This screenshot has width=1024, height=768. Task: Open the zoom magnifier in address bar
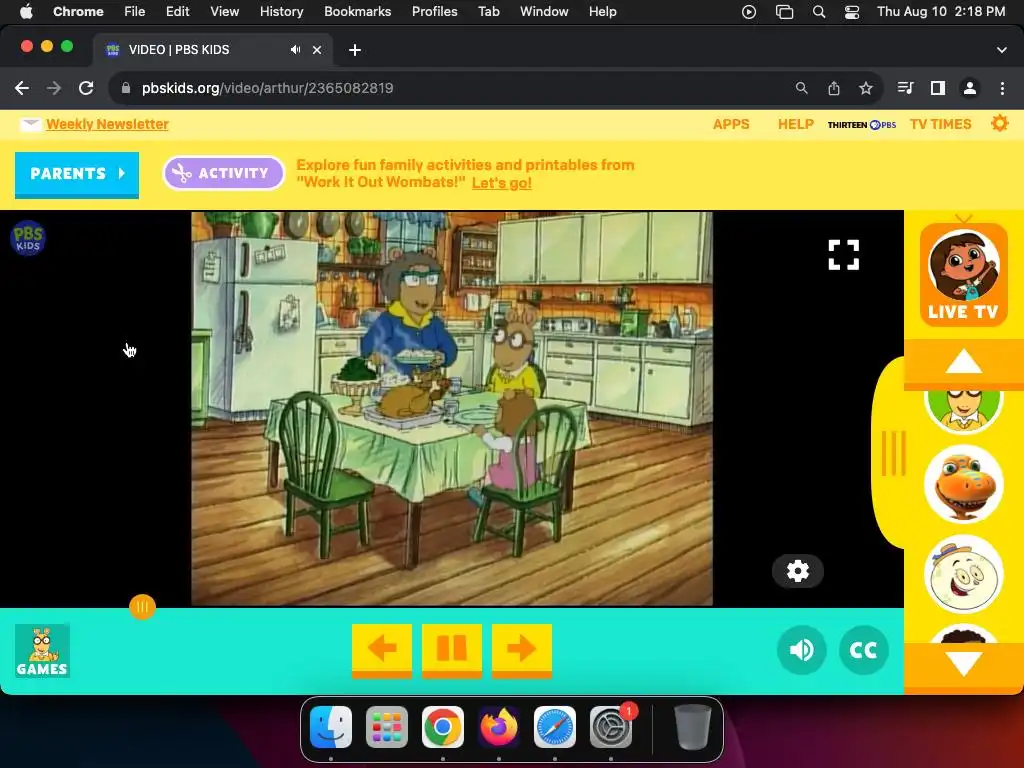(x=801, y=88)
